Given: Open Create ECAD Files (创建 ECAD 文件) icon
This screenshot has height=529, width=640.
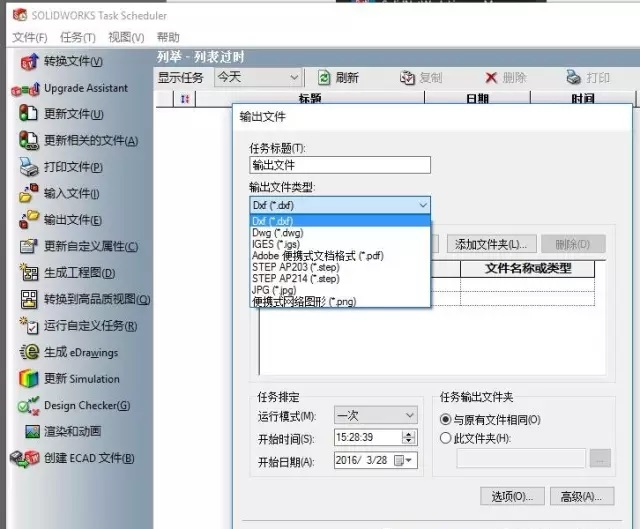Looking at the screenshot, I should pyautogui.click(x=24, y=459).
